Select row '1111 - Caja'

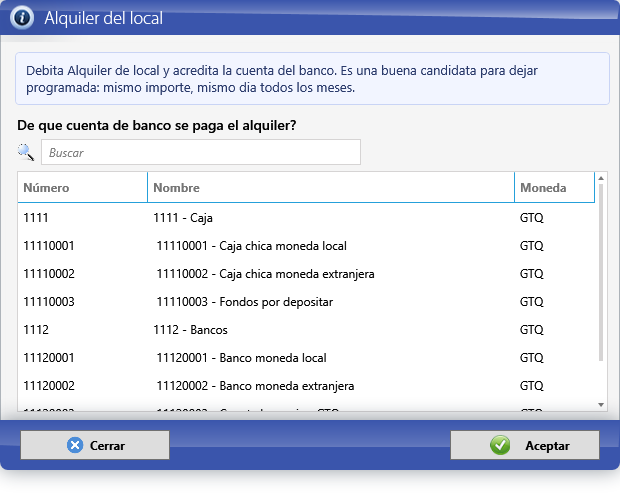[x=306, y=218]
